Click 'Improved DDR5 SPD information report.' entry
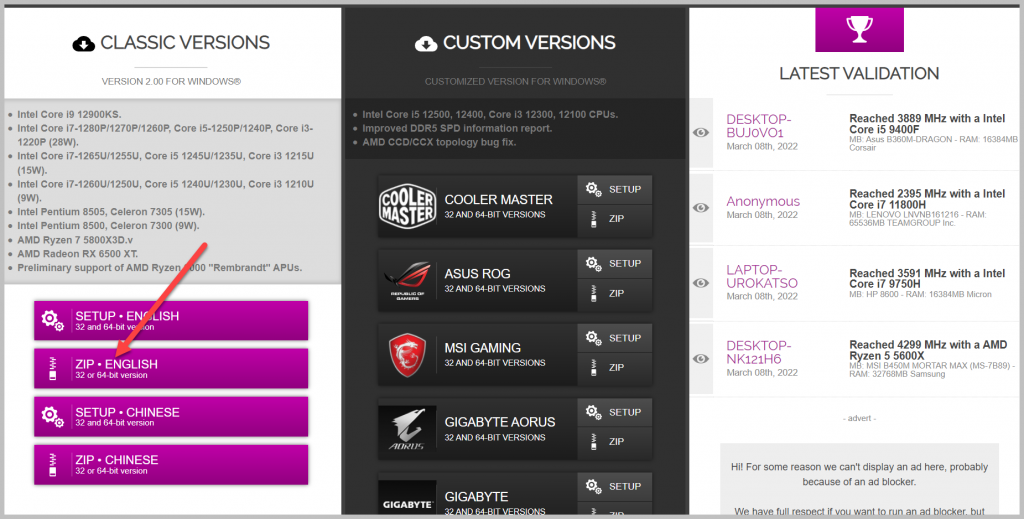 point(457,128)
